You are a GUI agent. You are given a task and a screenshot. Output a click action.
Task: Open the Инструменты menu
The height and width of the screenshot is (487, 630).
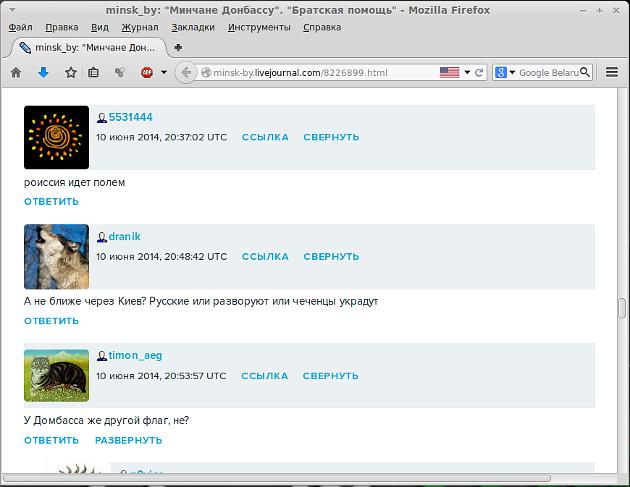[x=259, y=27]
